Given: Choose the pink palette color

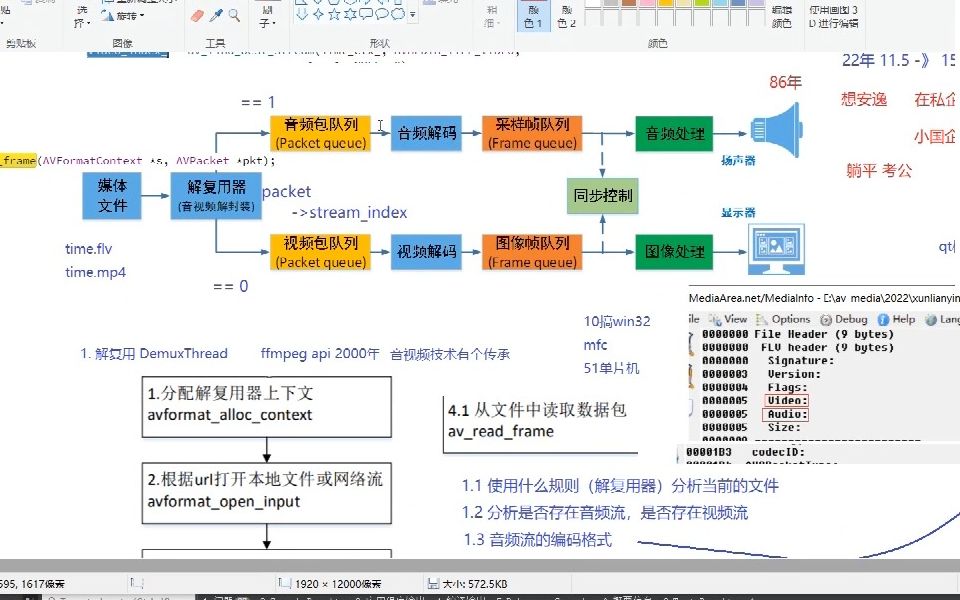Looking at the screenshot, I should point(647,3).
